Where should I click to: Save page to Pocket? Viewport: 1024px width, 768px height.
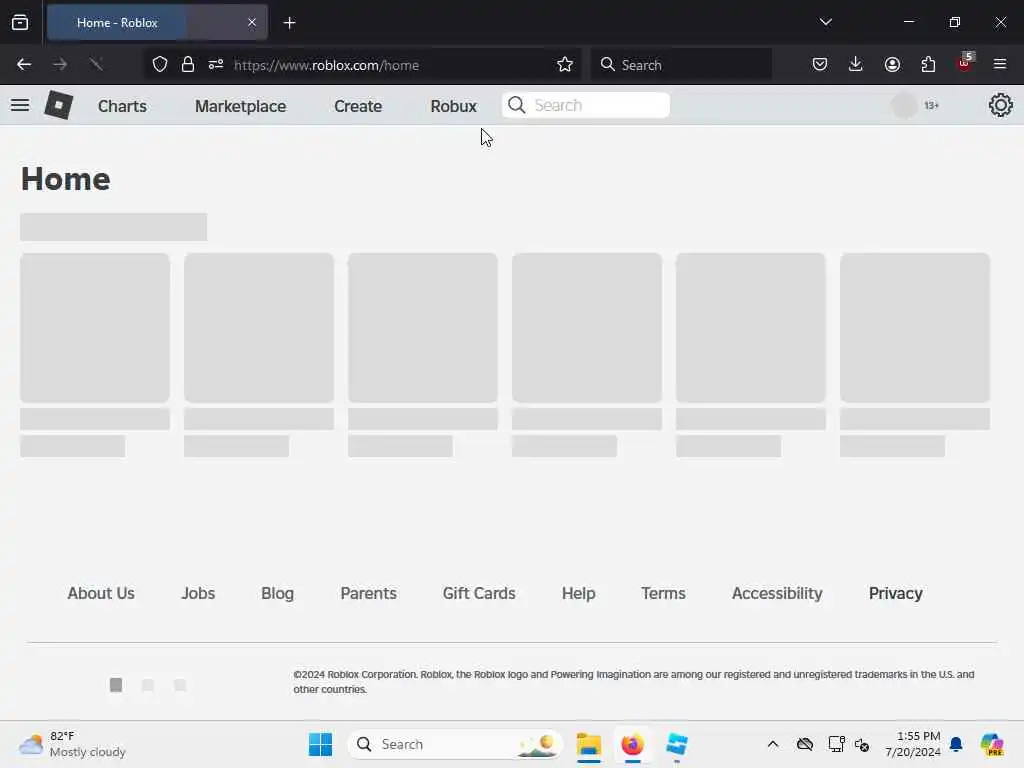[x=820, y=64]
